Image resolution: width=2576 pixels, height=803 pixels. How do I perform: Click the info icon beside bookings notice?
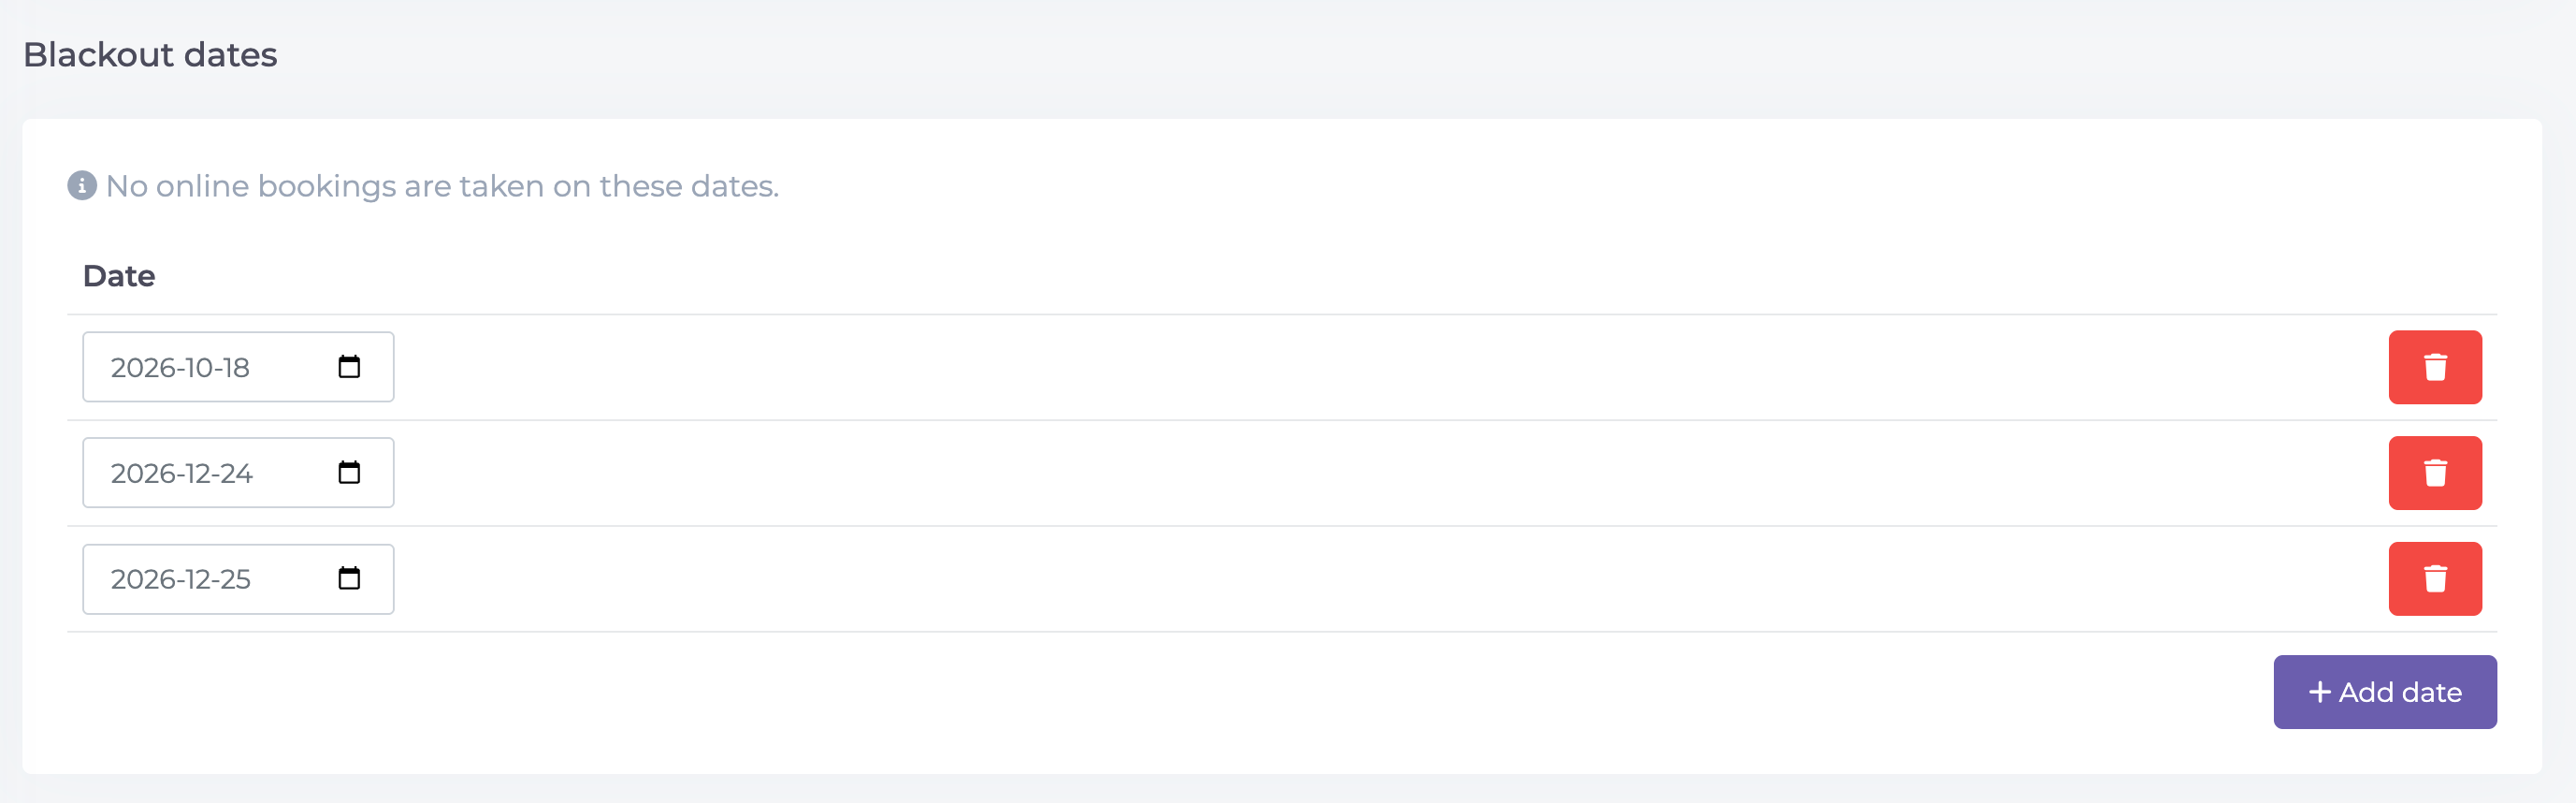pos(82,186)
